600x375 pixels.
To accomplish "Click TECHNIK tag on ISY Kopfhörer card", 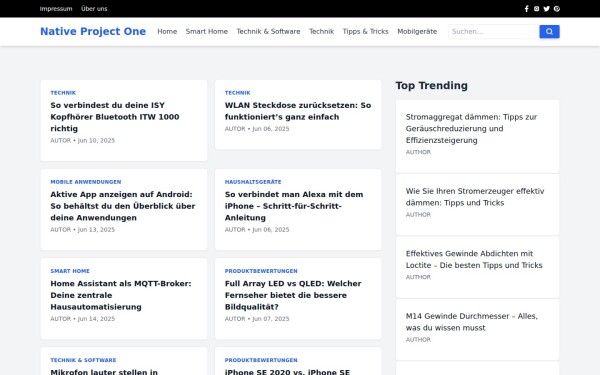I will (x=63, y=93).
